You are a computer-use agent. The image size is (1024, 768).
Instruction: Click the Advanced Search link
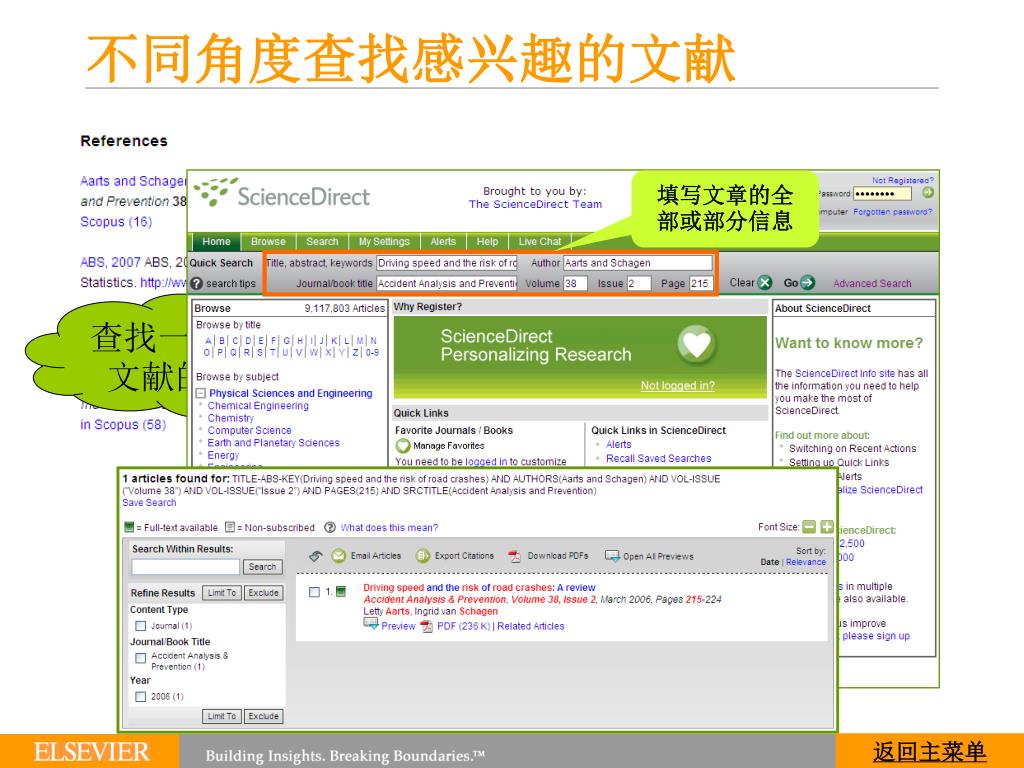tap(872, 283)
